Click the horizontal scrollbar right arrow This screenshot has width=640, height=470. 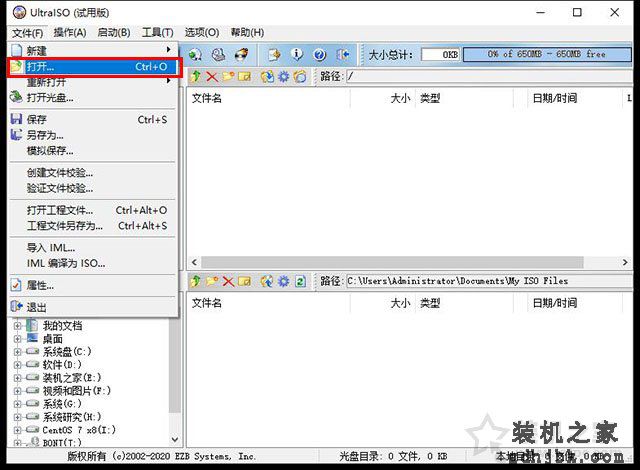coord(625,262)
